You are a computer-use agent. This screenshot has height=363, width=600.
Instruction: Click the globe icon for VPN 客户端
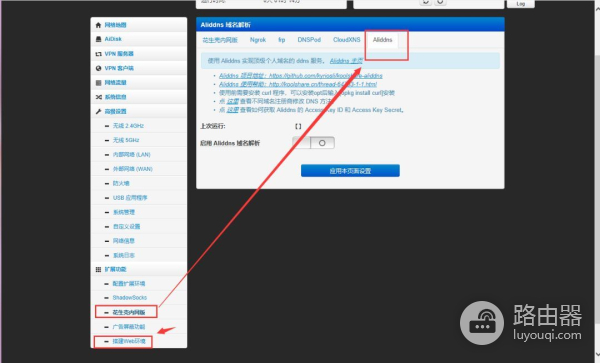point(98,68)
